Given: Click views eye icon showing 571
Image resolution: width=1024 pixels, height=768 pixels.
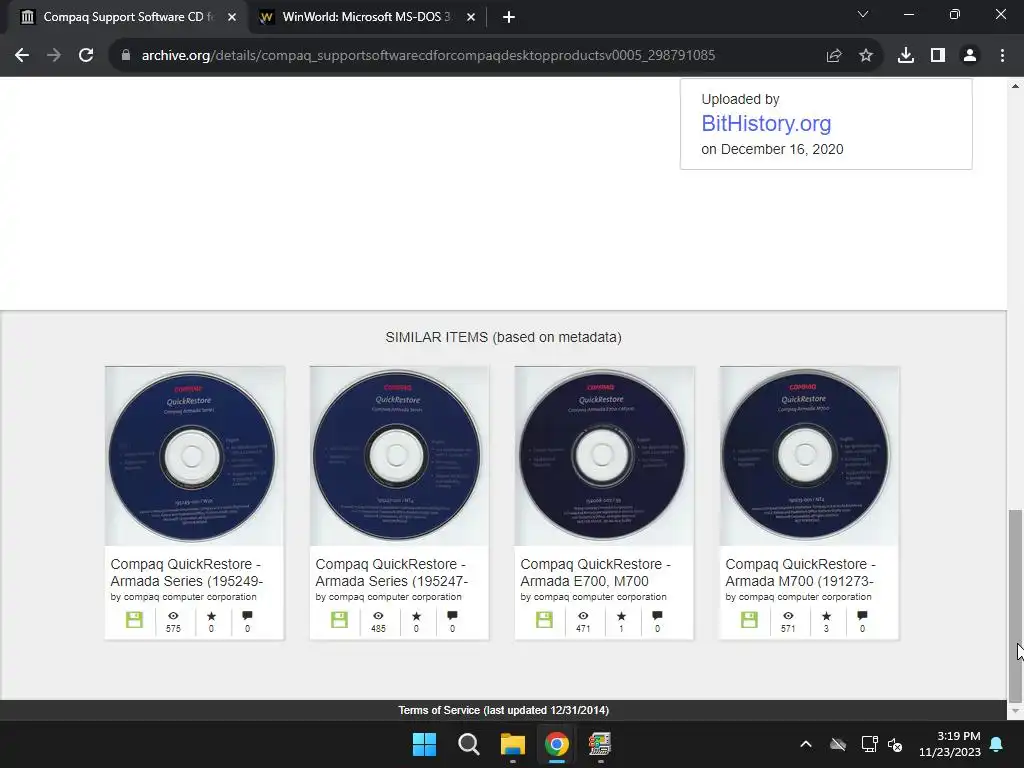Looking at the screenshot, I should [x=788, y=616].
